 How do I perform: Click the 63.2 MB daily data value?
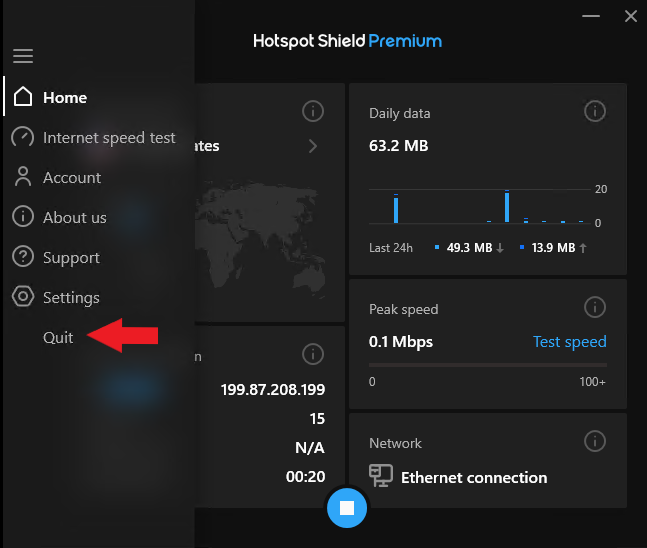pos(399,146)
